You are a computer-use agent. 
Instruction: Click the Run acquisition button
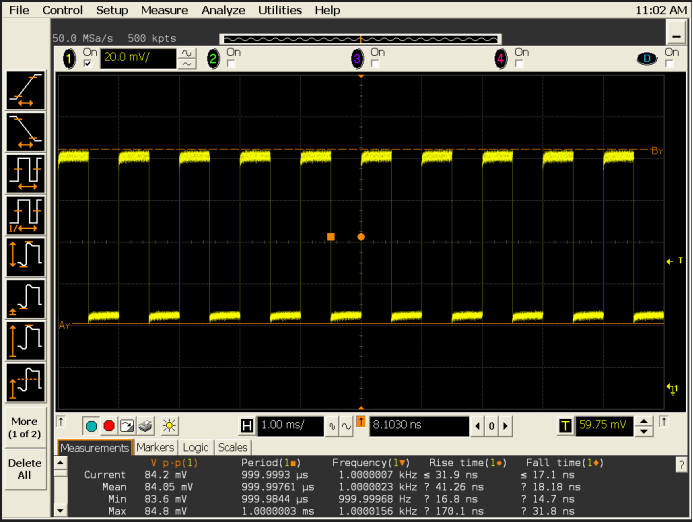(91, 426)
